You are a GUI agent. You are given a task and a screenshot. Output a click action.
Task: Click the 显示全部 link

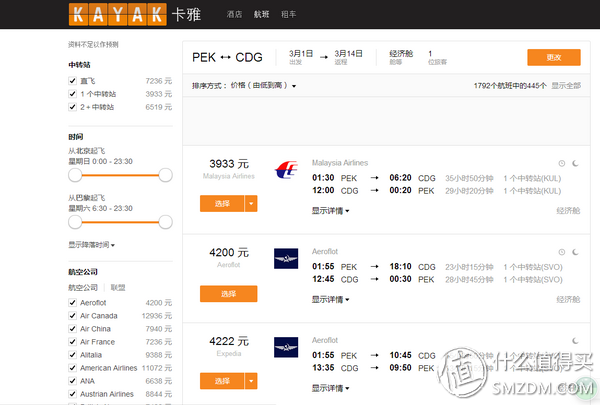coord(566,85)
